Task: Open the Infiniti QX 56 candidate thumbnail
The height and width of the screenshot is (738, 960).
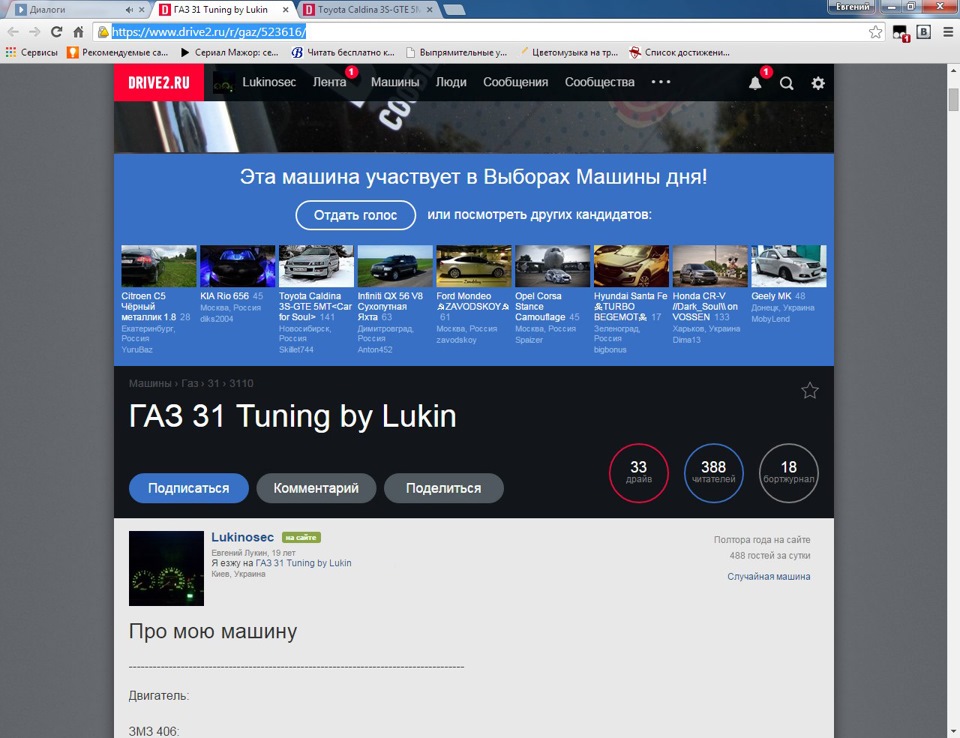Action: pyautogui.click(x=395, y=266)
